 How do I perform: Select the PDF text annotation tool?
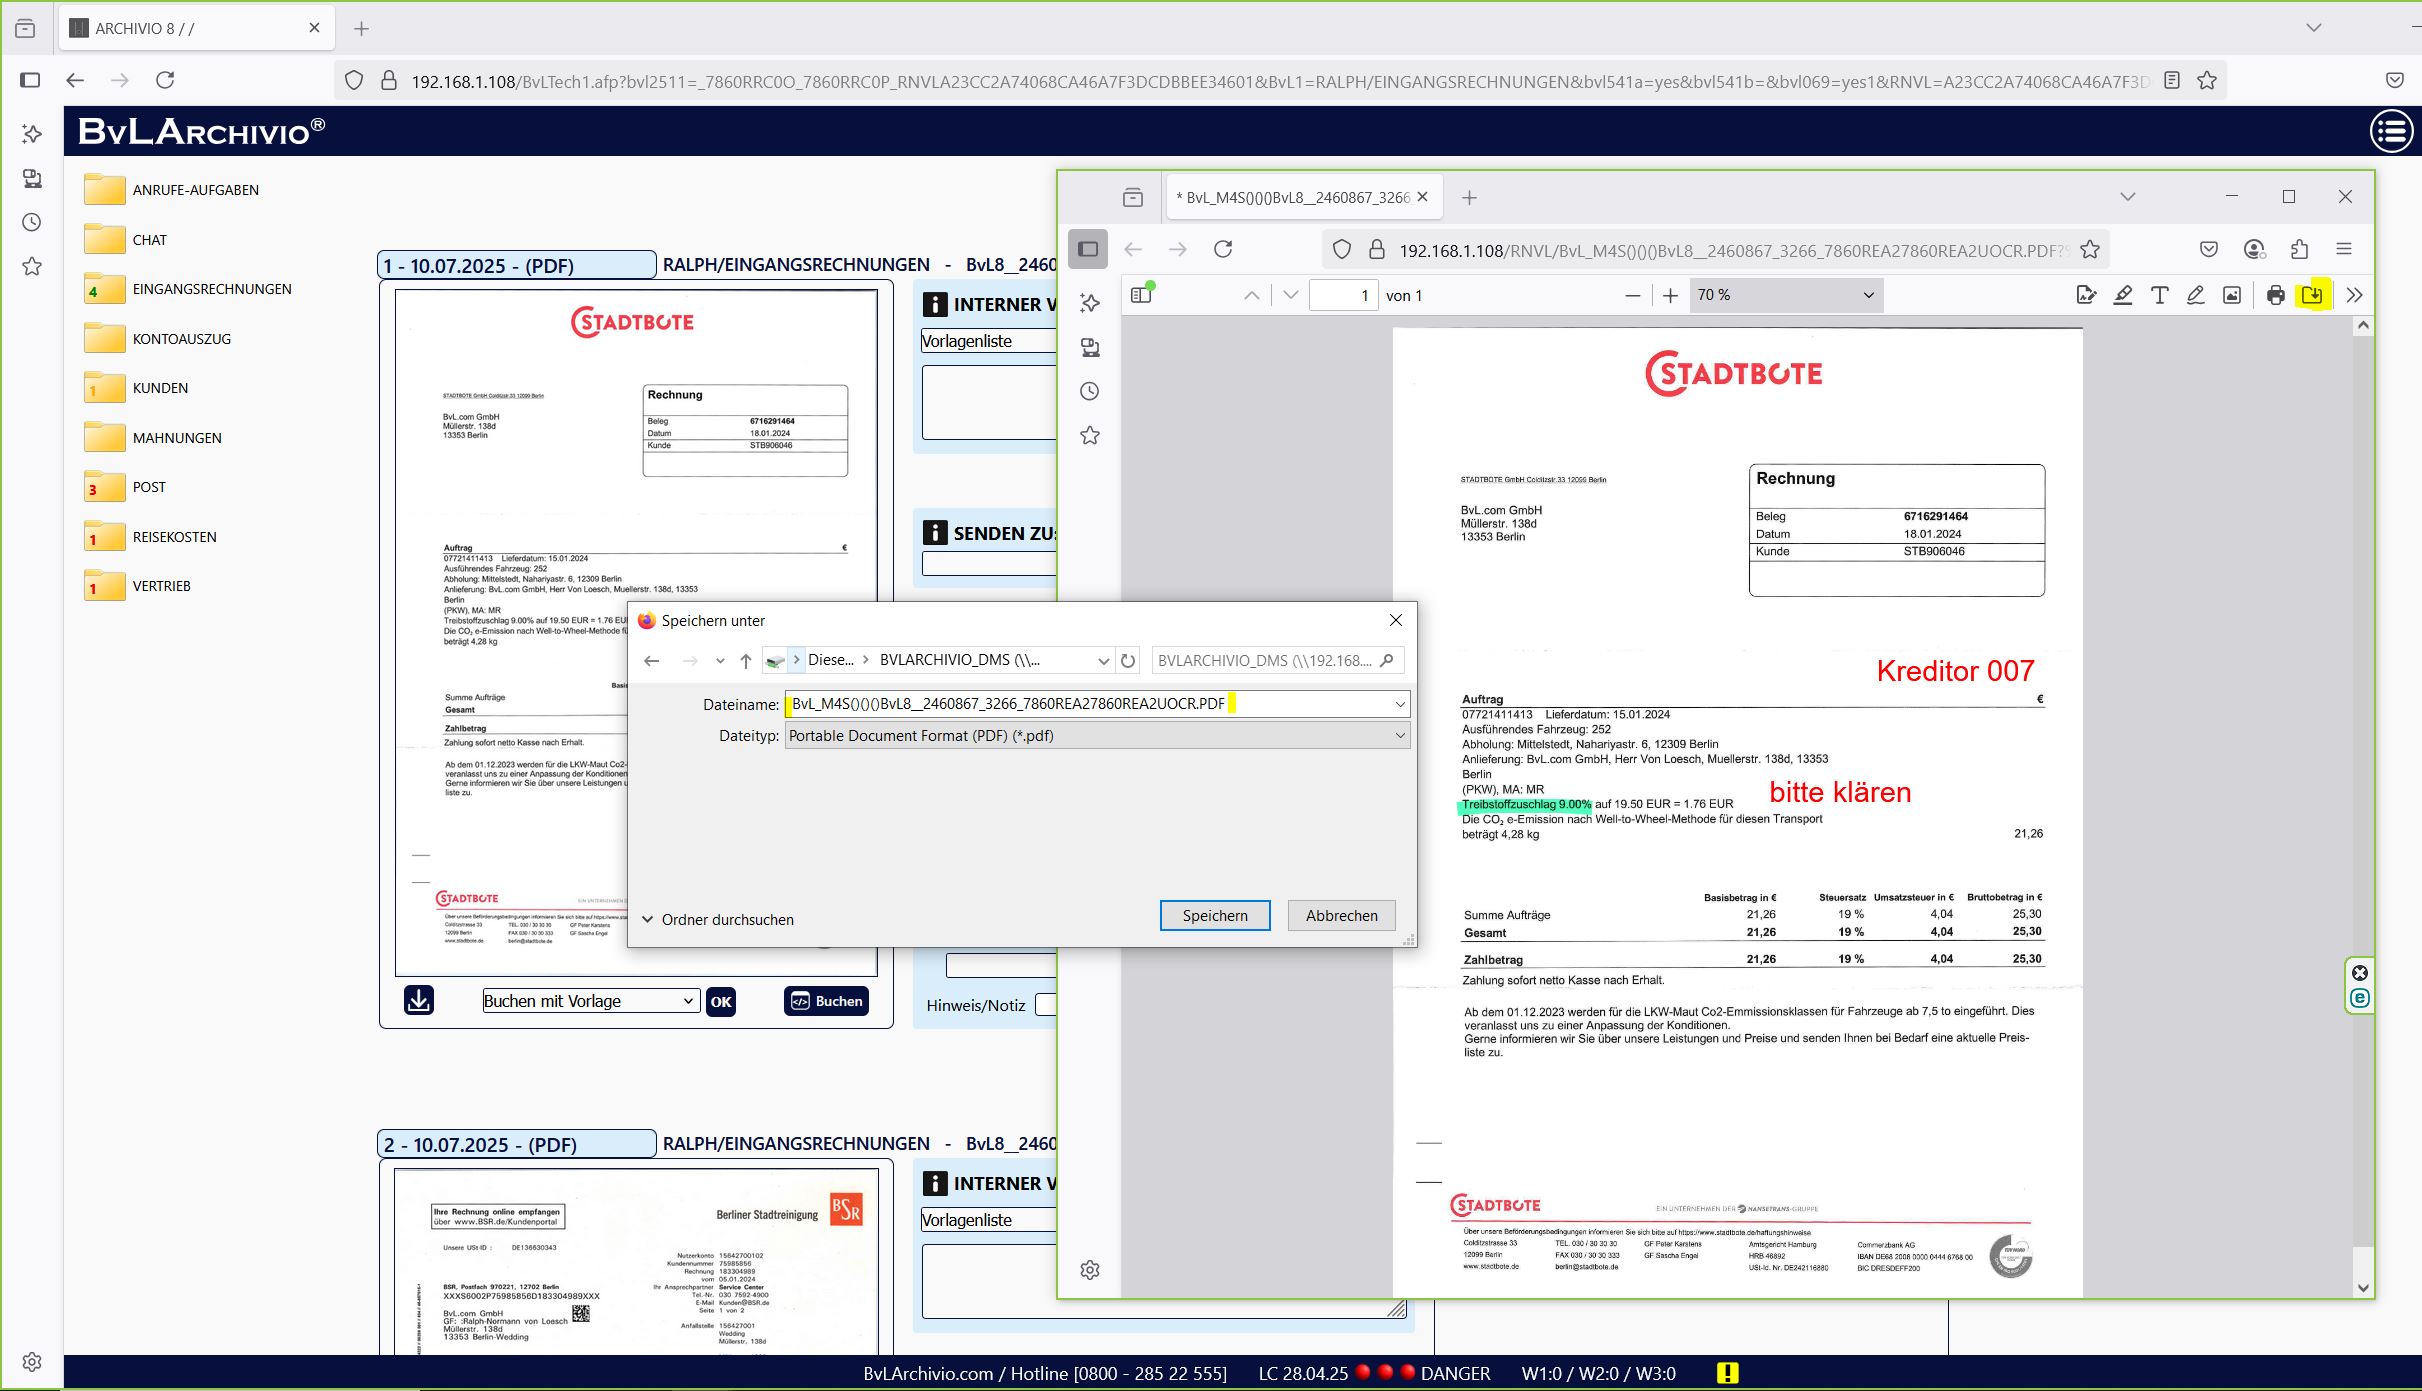(2159, 295)
